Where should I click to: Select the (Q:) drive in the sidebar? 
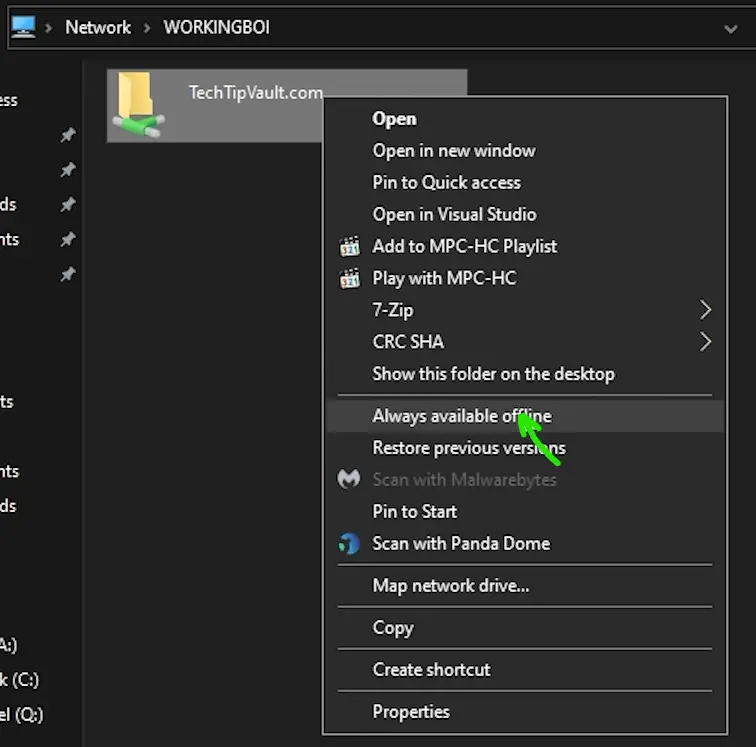21,715
